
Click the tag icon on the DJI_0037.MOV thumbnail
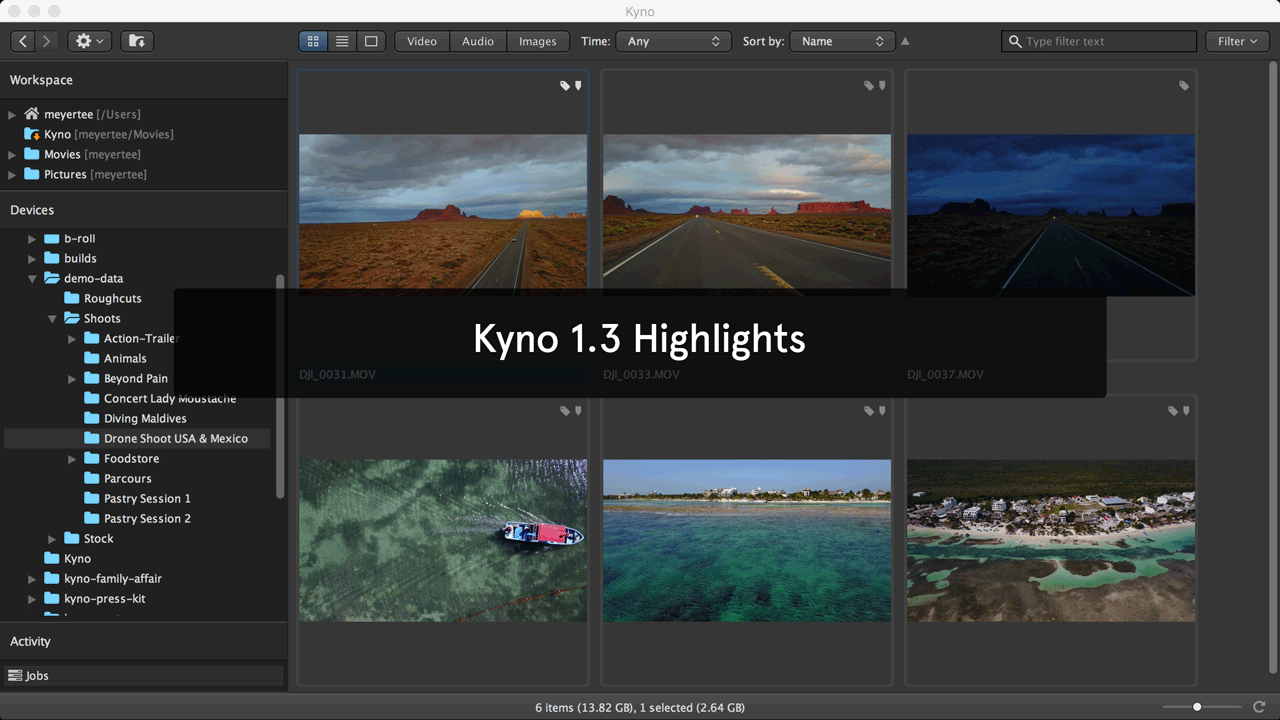point(1184,86)
